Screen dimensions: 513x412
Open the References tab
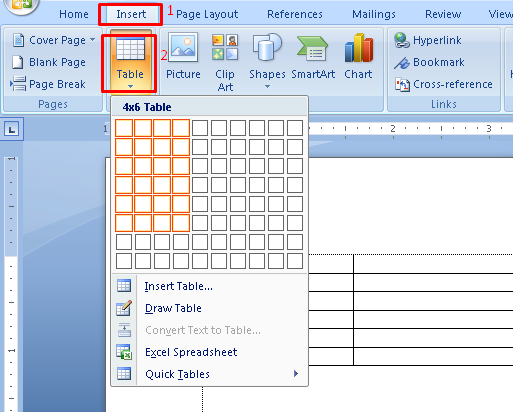pos(295,14)
